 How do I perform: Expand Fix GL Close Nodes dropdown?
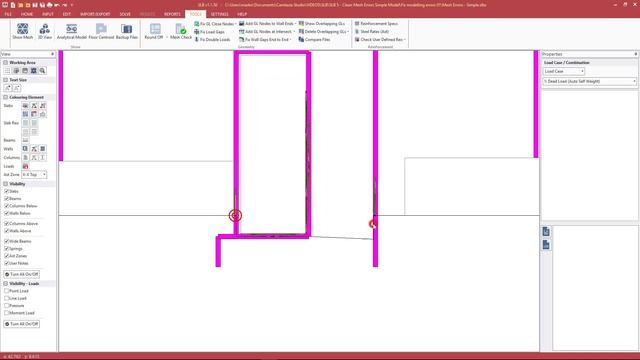236,24
